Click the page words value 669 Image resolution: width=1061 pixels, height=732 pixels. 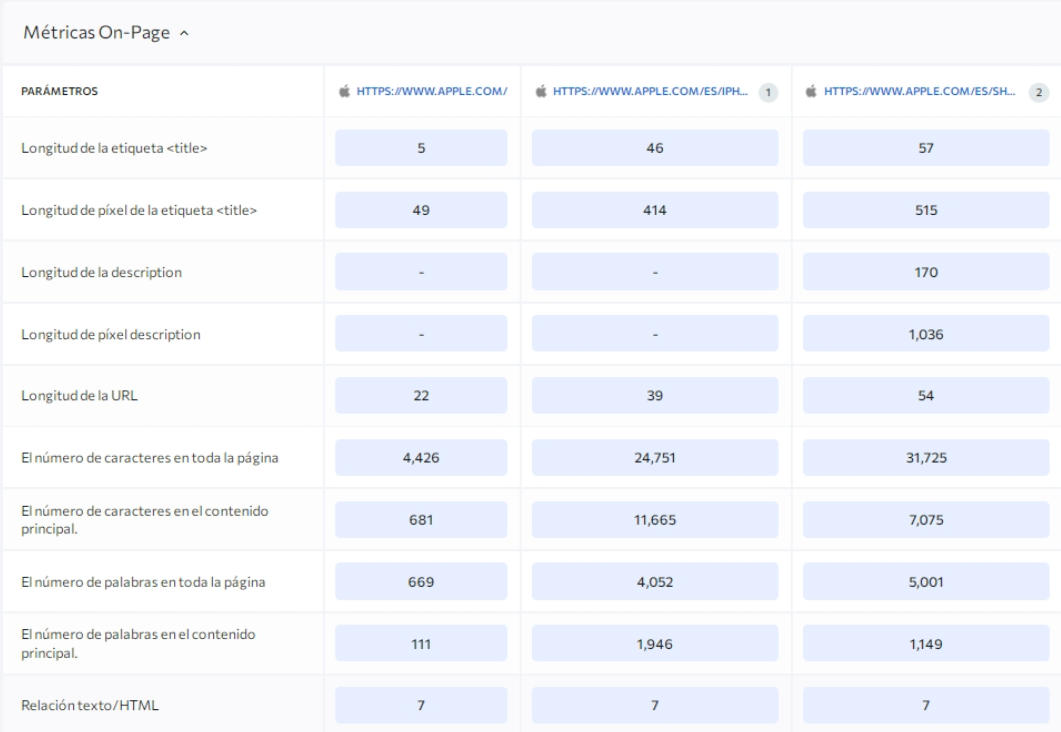pyautogui.click(x=421, y=582)
